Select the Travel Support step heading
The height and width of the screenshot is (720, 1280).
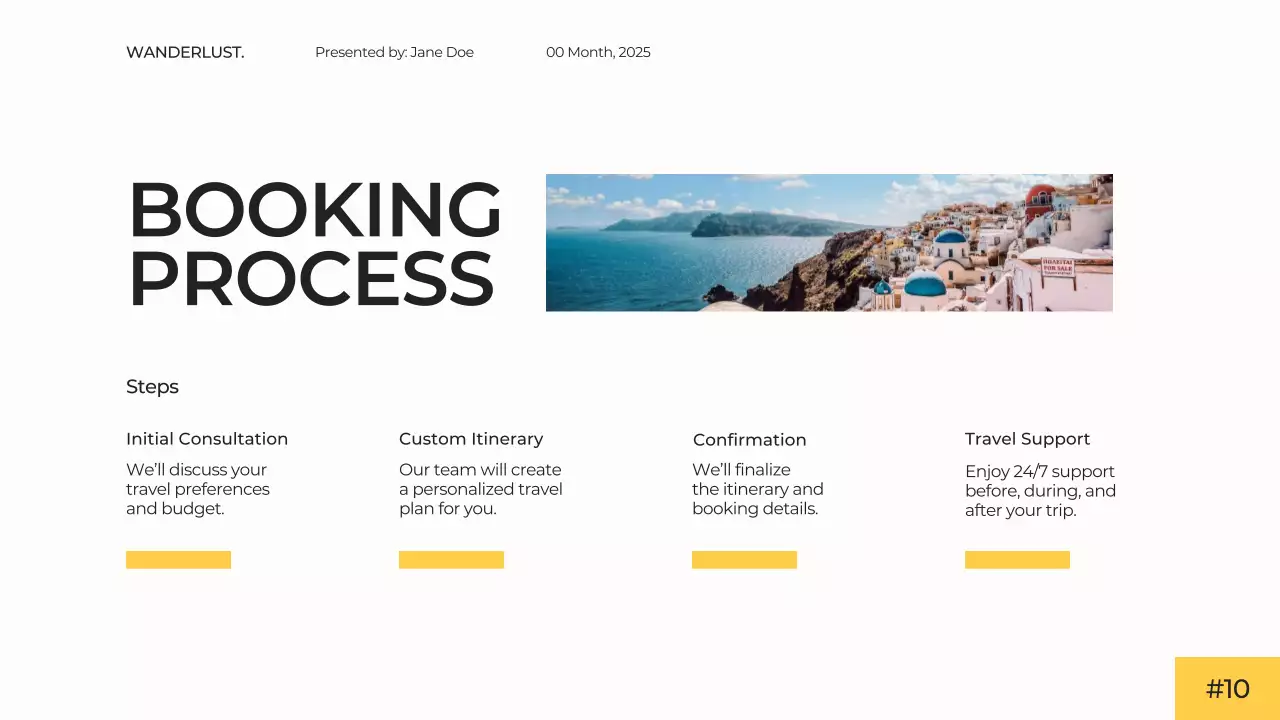point(1028,438)
